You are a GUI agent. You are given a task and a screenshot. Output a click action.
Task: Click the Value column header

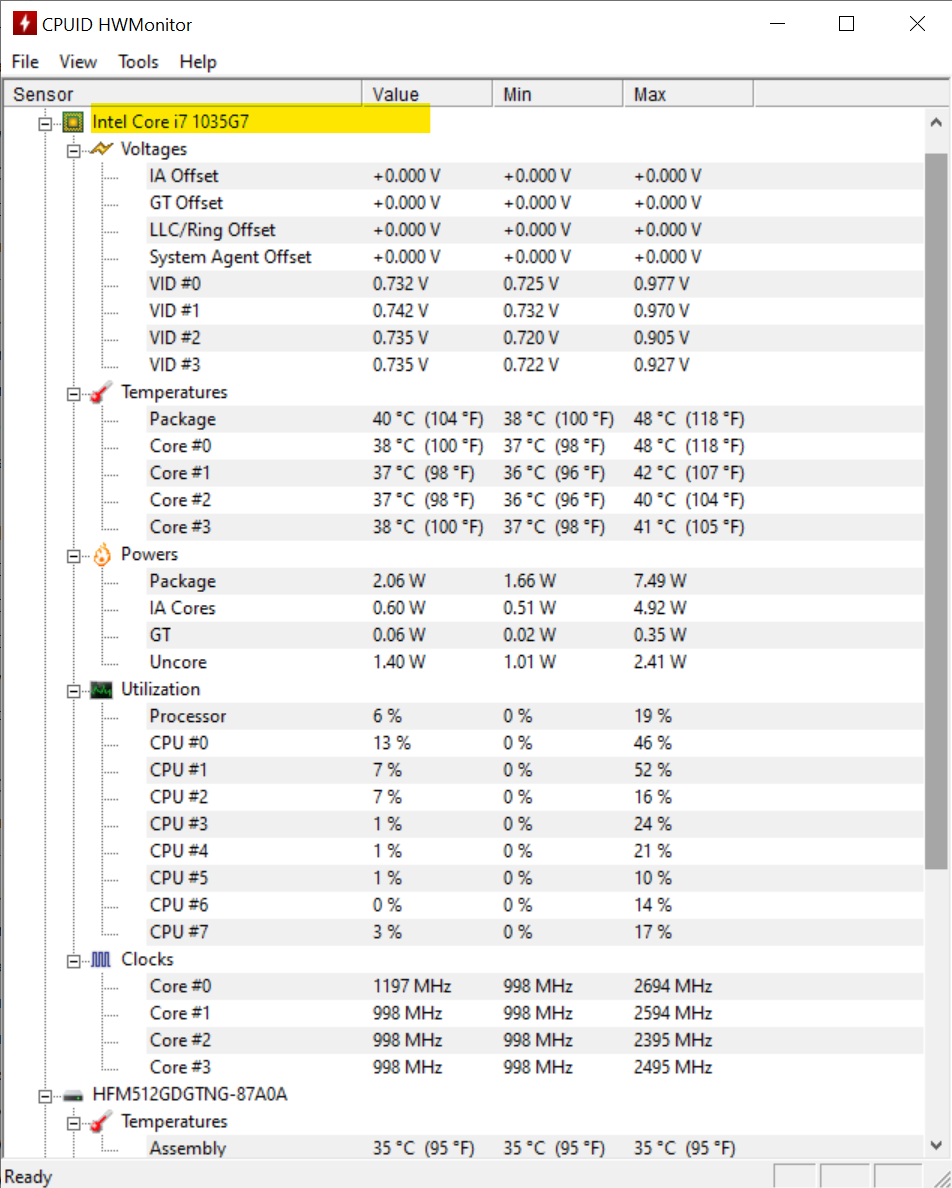click(427, 94)
